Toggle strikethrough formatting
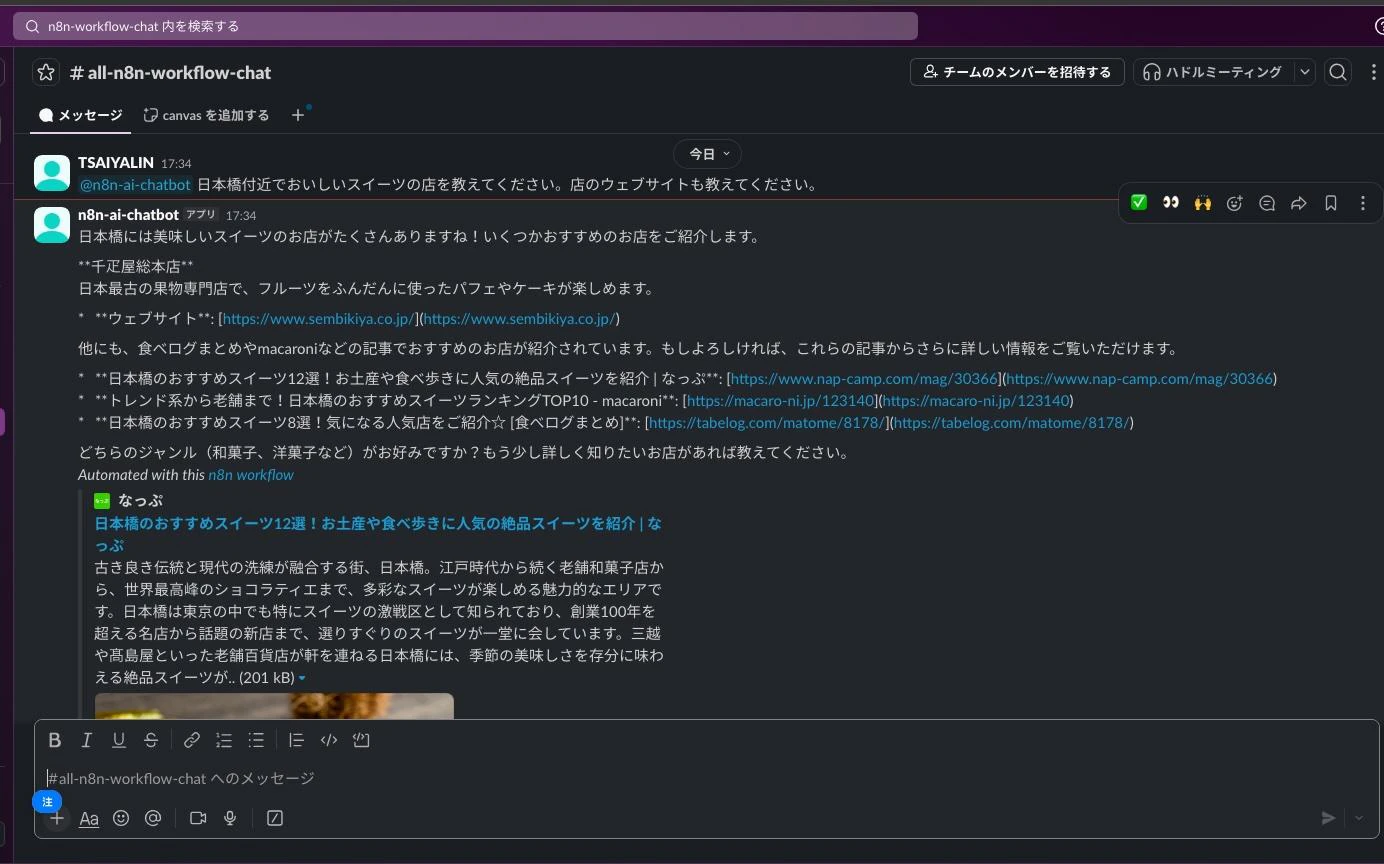The height and width of the screenshot is (864, 1384). tap(151, 740)
